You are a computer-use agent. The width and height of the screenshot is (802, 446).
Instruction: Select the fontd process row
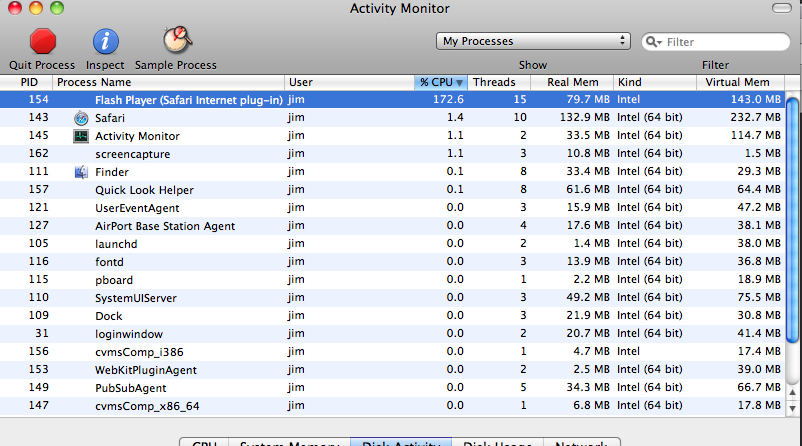click(x=392, y=261)
